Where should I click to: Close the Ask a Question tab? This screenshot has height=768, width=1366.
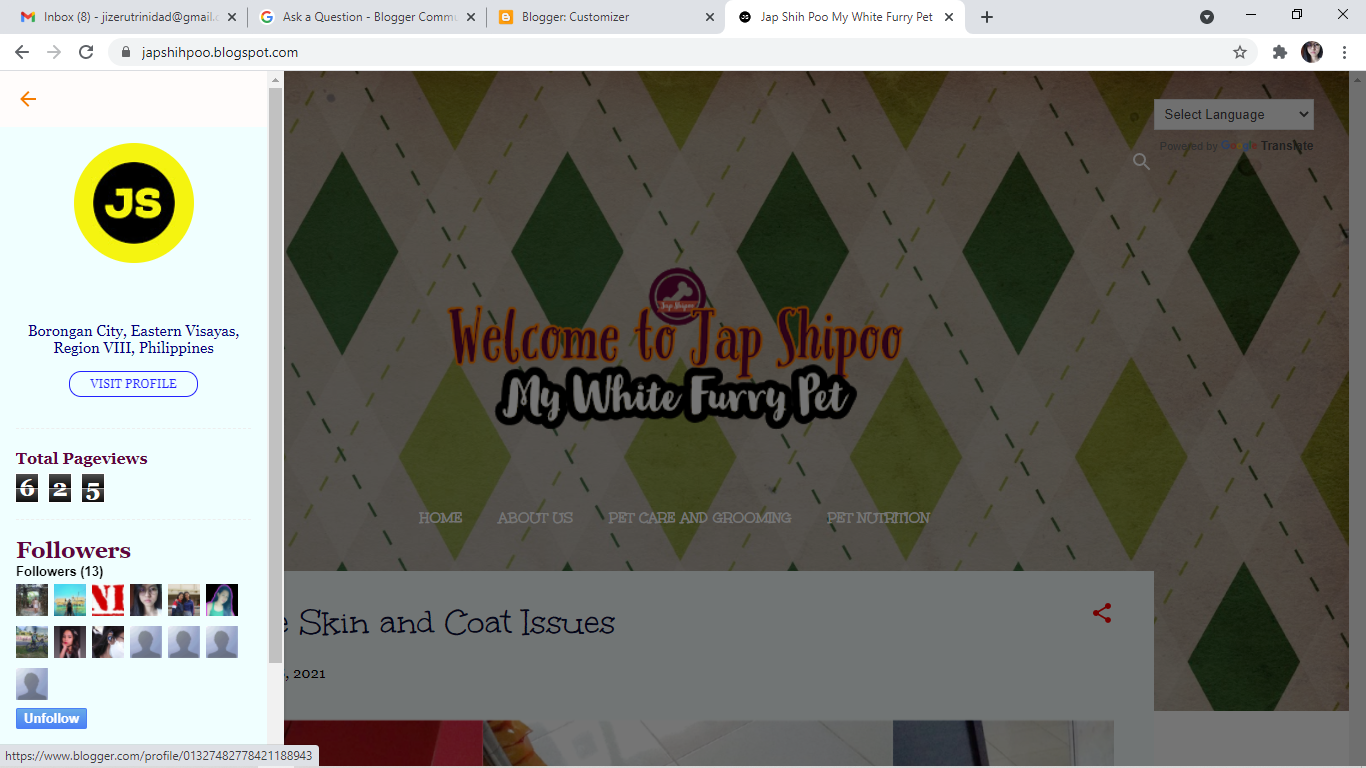(470, 17)
